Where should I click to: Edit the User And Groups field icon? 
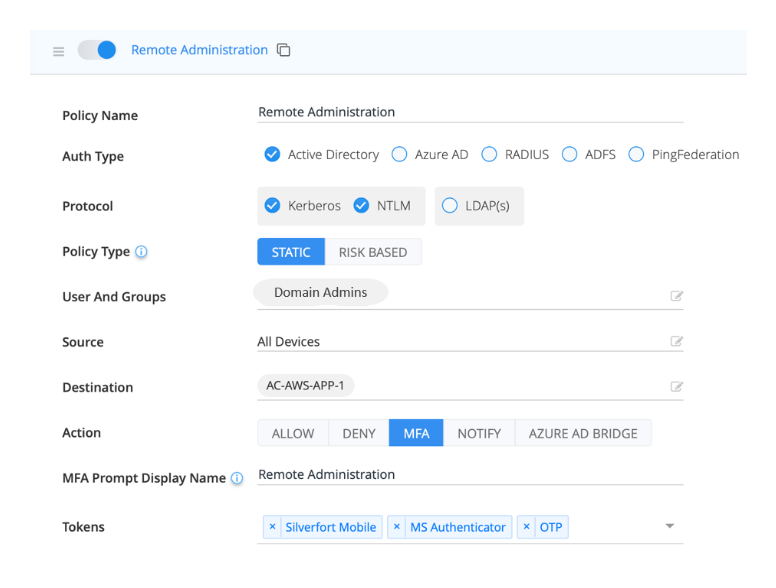point(677,296)
